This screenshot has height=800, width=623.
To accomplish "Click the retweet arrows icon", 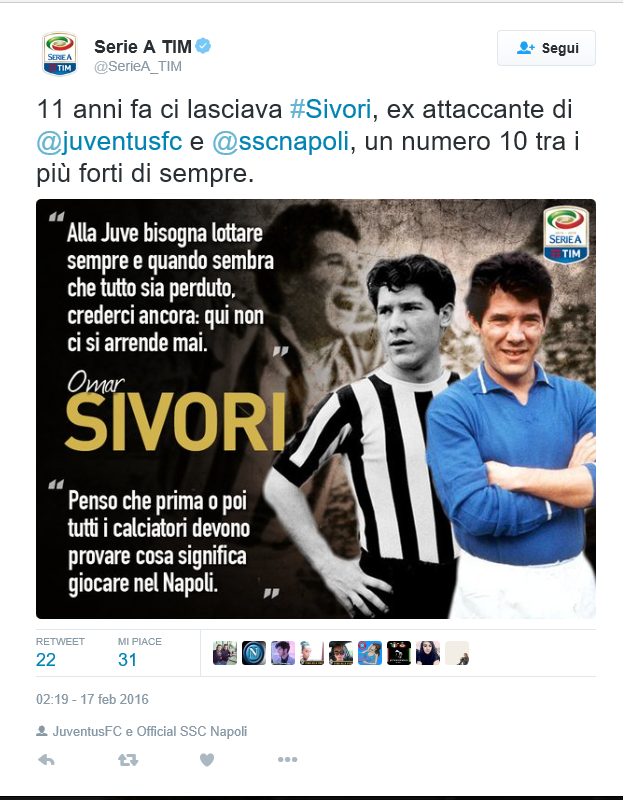I will pos(128,760).
